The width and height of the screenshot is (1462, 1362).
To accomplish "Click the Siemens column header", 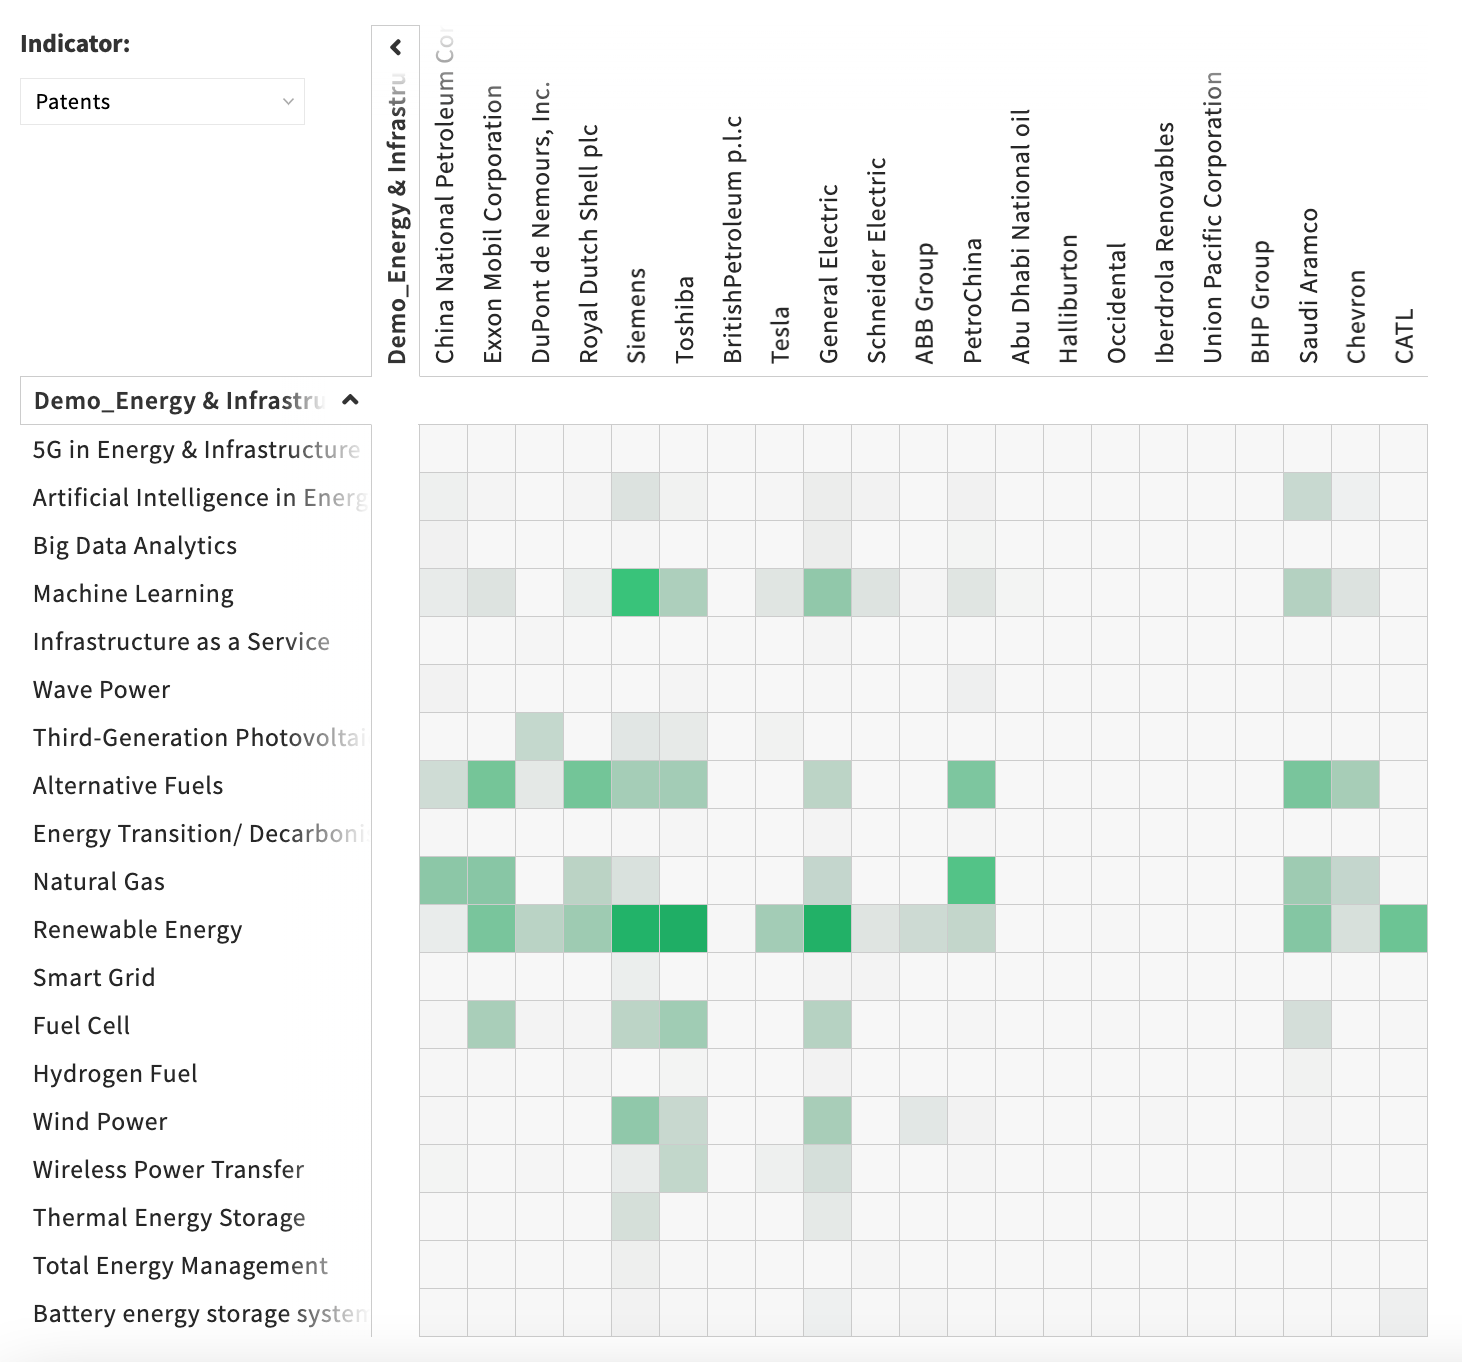I will point(636,315).
